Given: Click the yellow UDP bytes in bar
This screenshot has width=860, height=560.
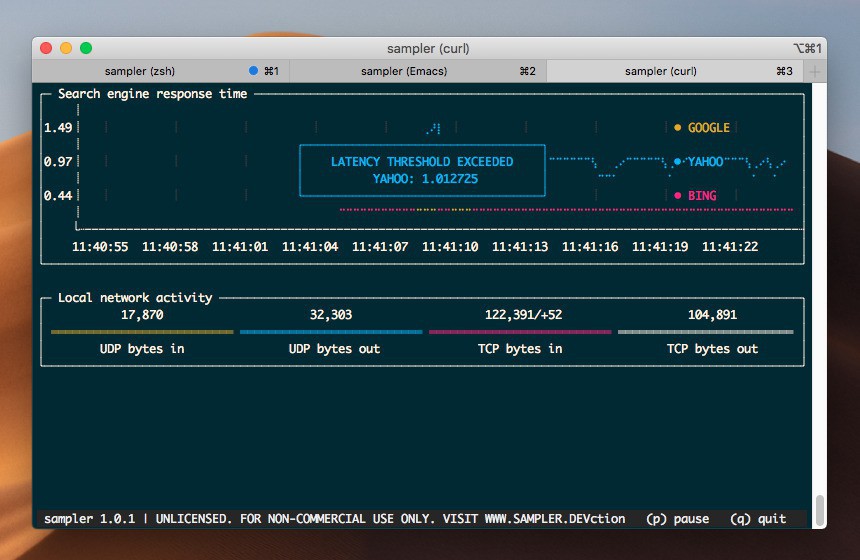Looking at the screenshot, I should pos(142,332).
